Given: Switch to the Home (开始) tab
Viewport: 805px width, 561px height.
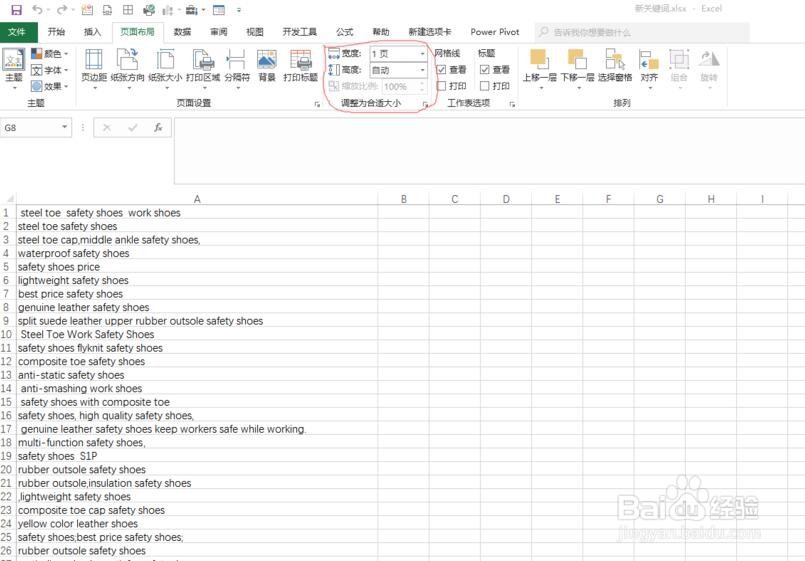Looking at the screenshot, I should pos(56,32).
